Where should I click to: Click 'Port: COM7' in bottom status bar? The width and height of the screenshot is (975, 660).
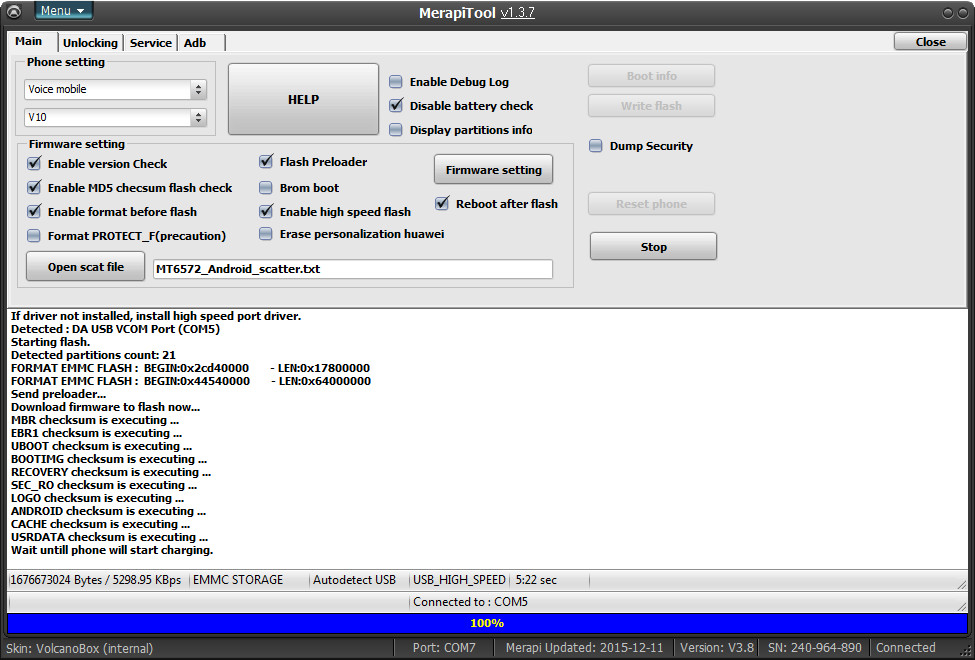pyautogui.click(x=444, y=648)
